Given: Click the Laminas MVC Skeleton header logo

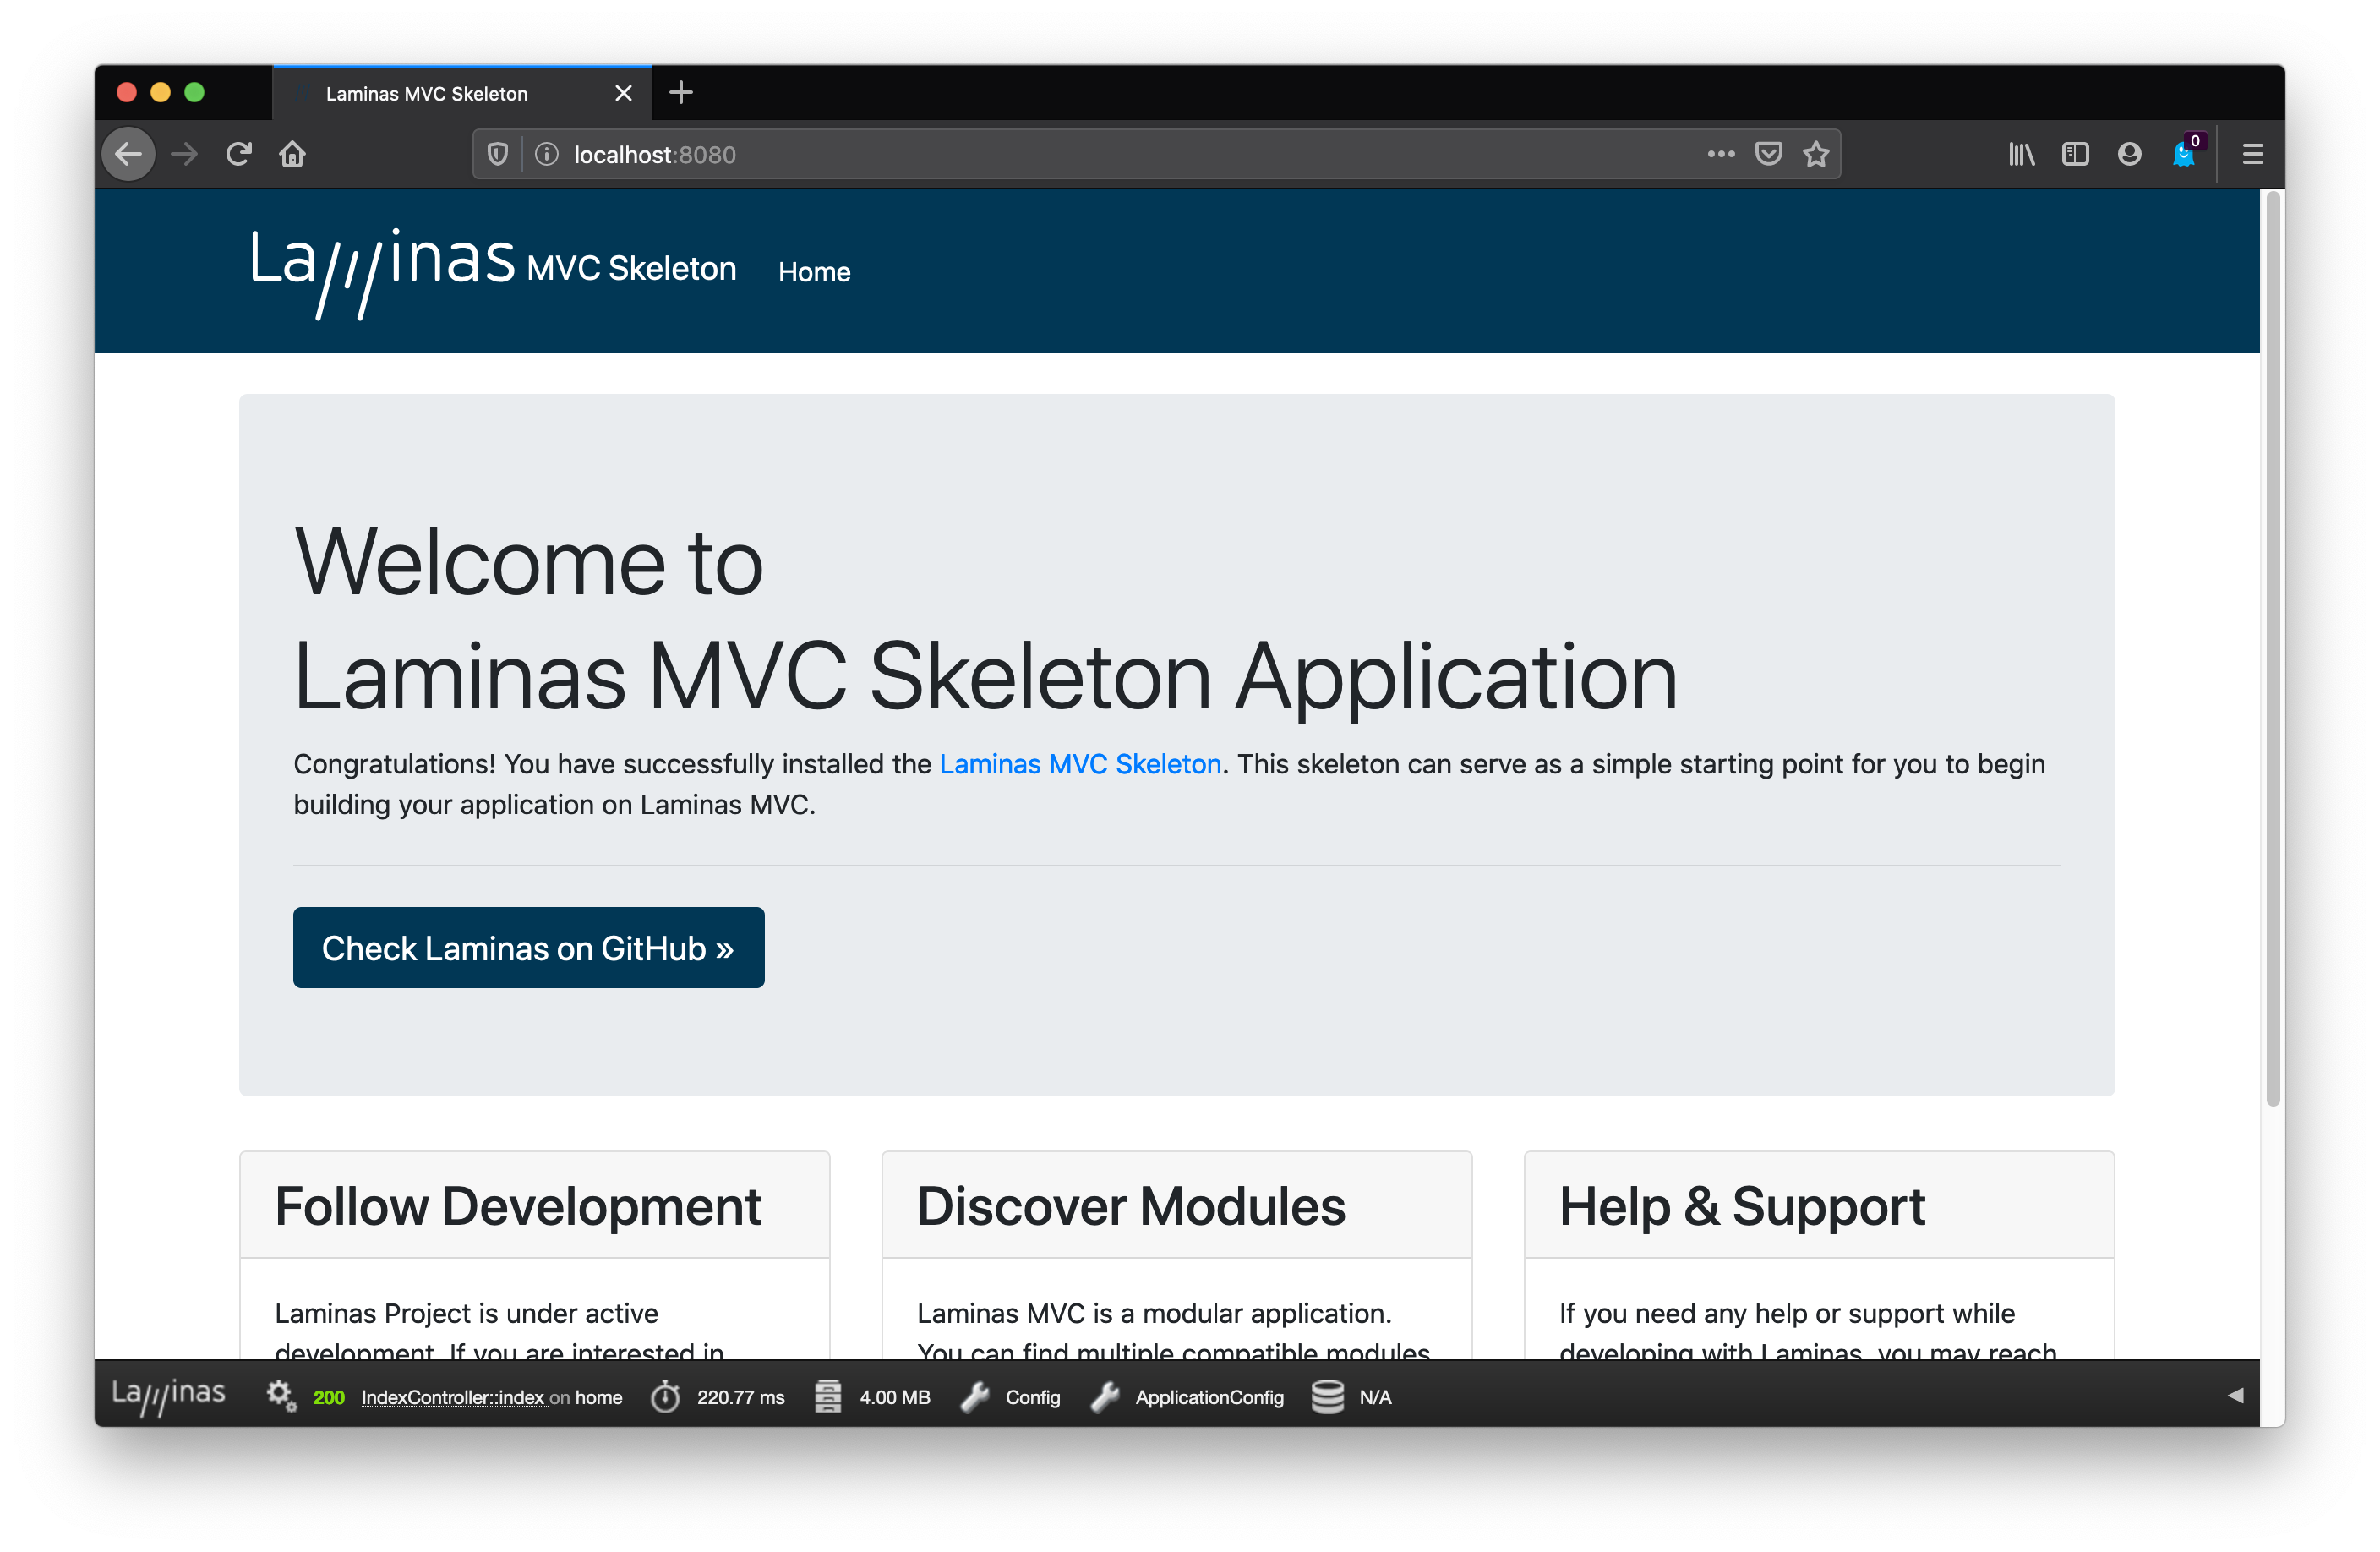Looking at the screenshot, I should pyautogui.click(x=493, y=273).
